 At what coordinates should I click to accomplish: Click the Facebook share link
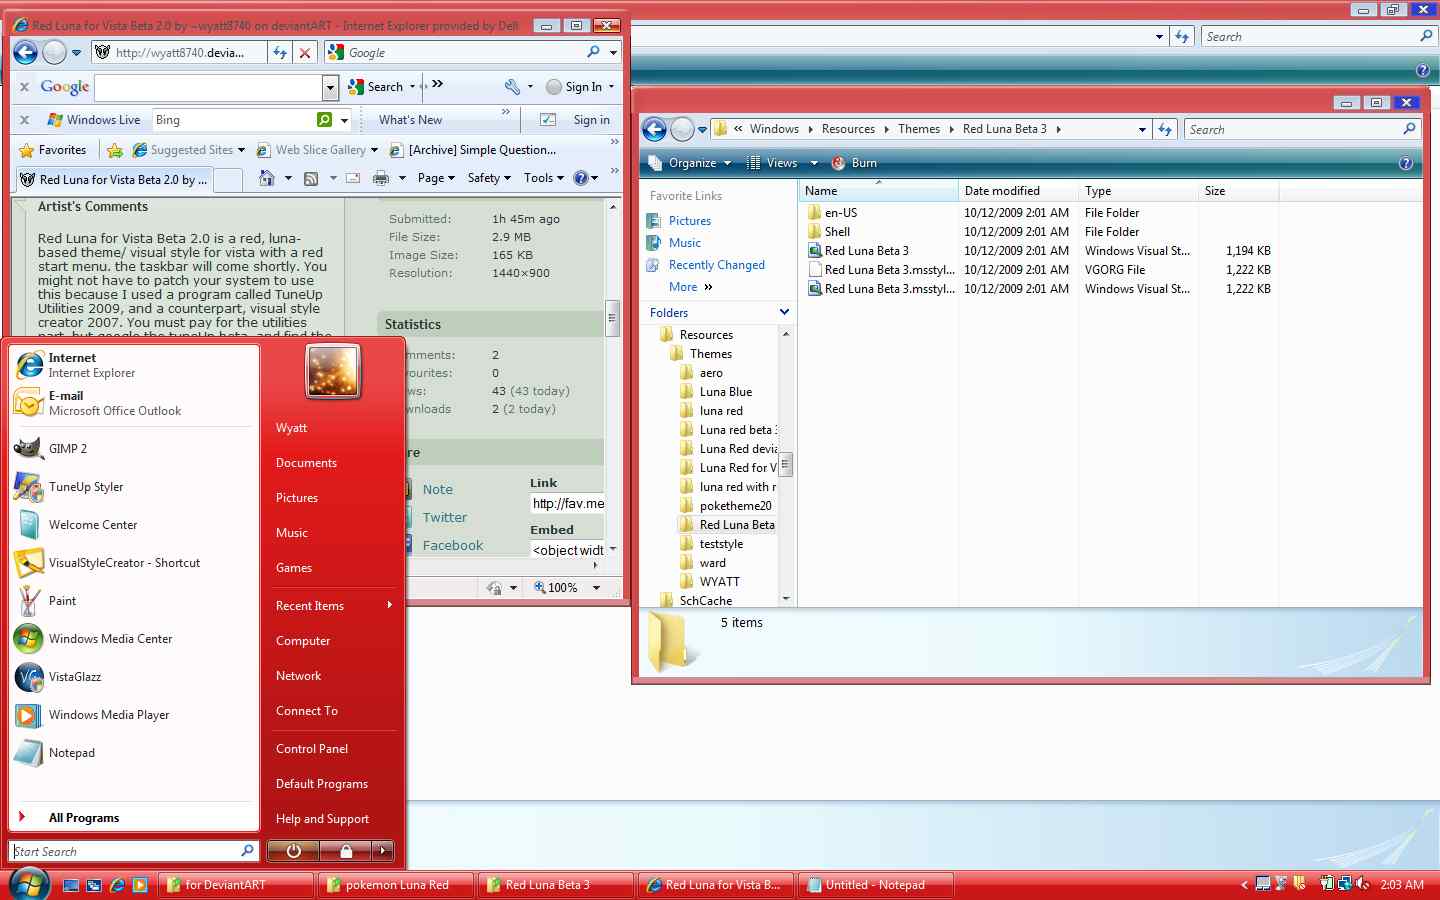452,545
